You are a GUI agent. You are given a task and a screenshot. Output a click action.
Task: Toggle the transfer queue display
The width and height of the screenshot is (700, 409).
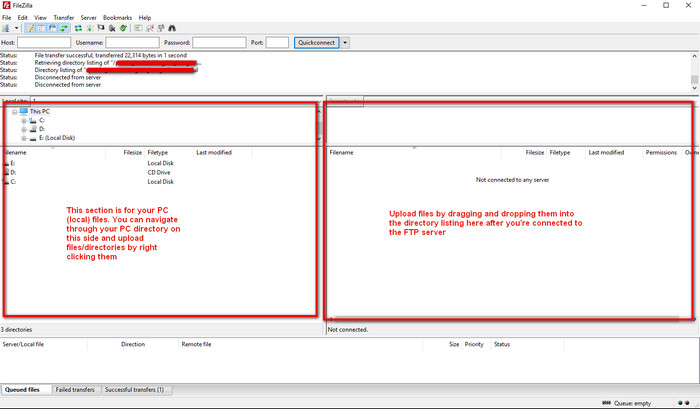(64, 28)
